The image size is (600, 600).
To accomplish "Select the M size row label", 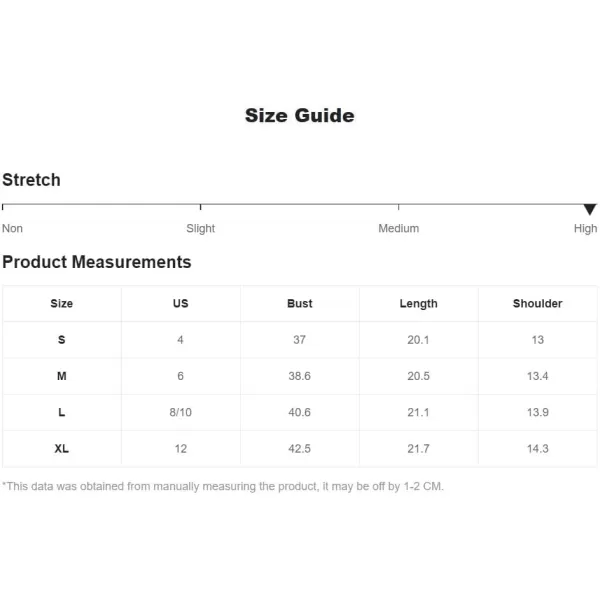I will pos(62,376).
